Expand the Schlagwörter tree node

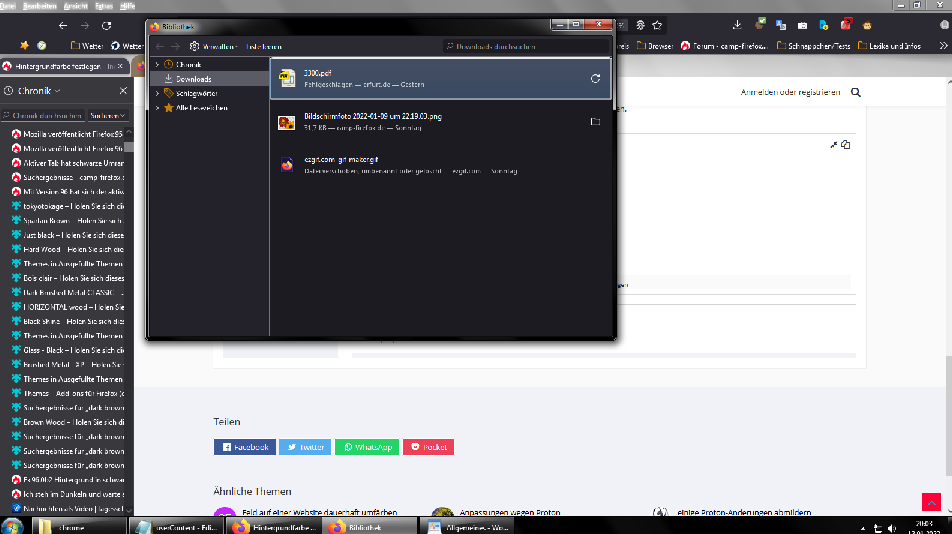(x=158, y=93)
